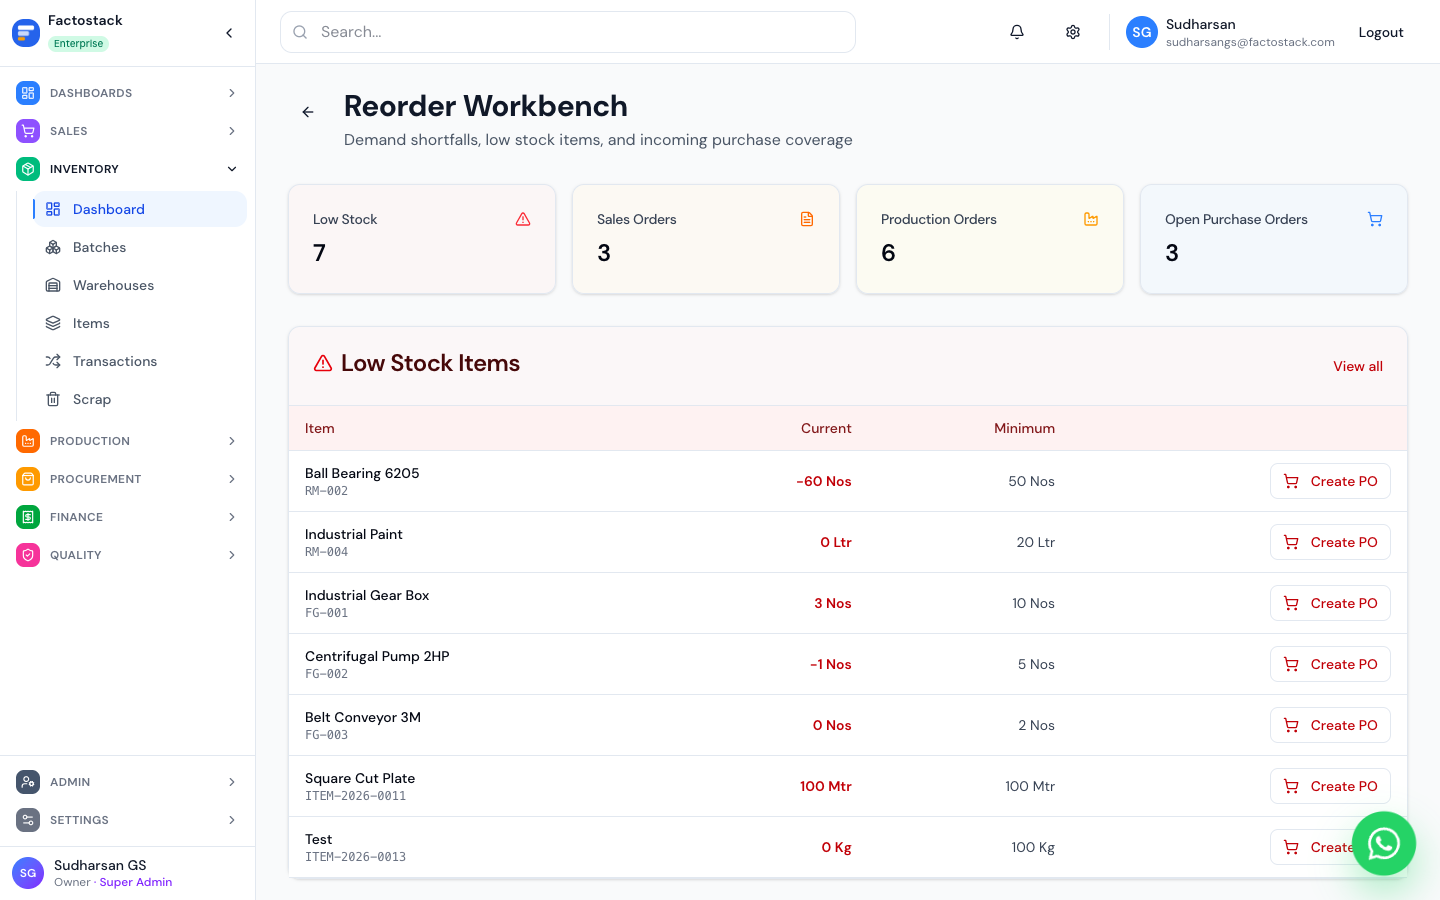Click the -60 Nos current stock value
1440x900 pixels.
824,481
